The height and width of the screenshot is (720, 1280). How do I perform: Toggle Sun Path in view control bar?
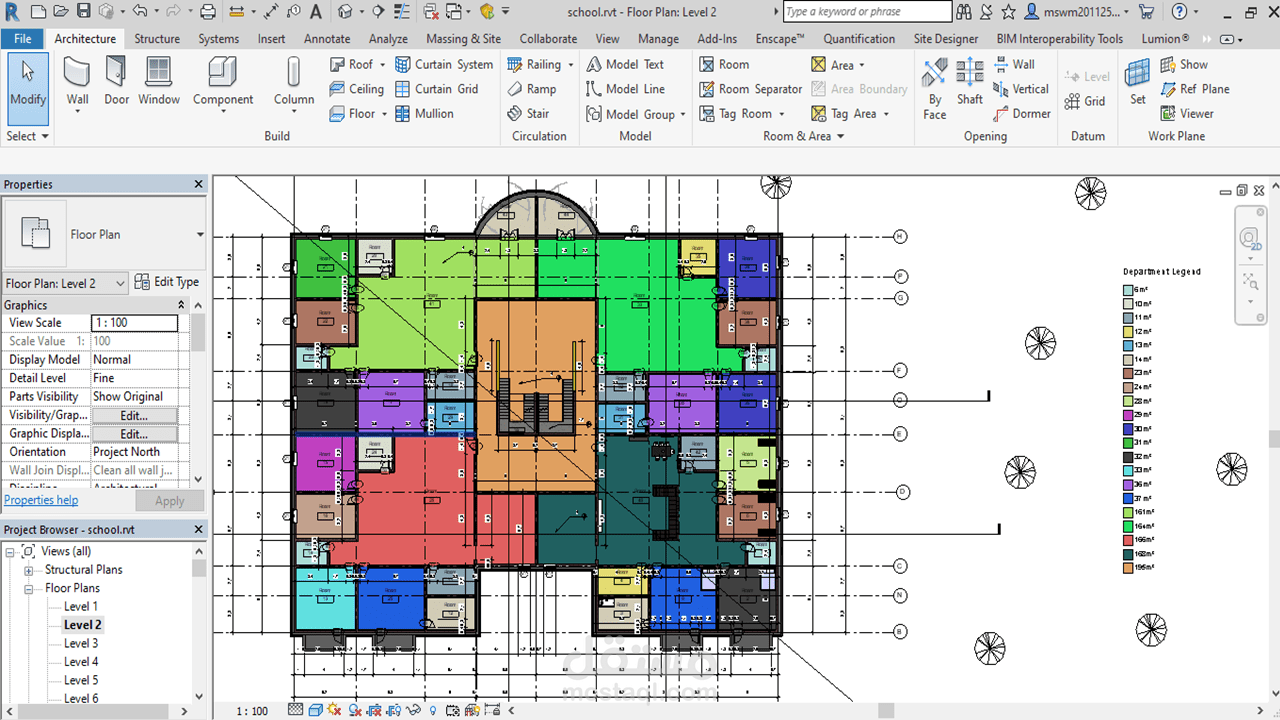coord(334,710)
